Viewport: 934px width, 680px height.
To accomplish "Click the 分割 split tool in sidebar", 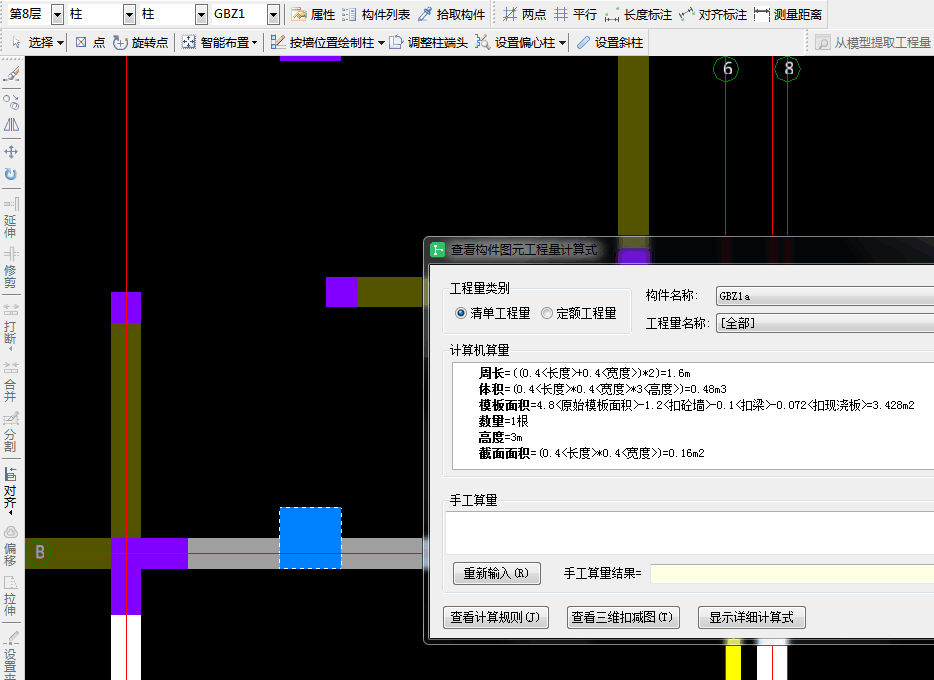I will coord(11,432).
